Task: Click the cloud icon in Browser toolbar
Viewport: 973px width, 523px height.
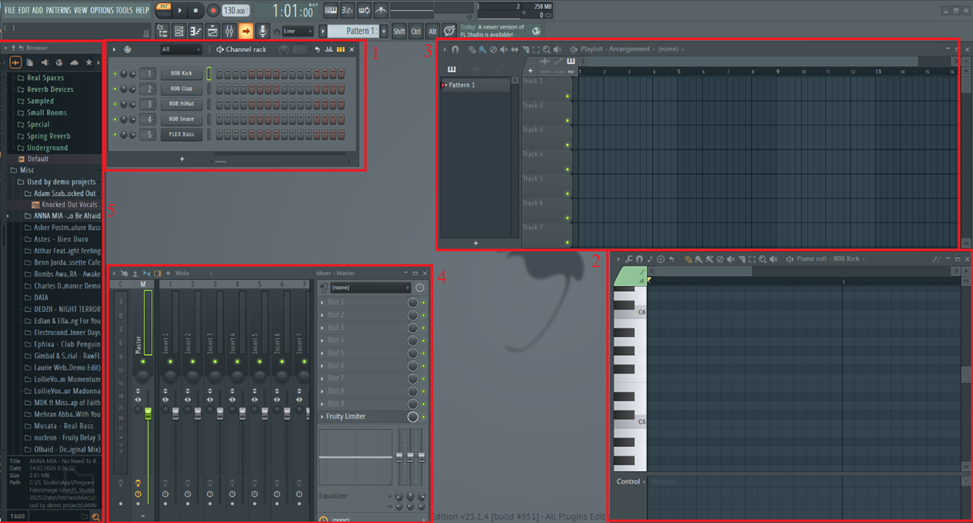Action: pos(74,63)
